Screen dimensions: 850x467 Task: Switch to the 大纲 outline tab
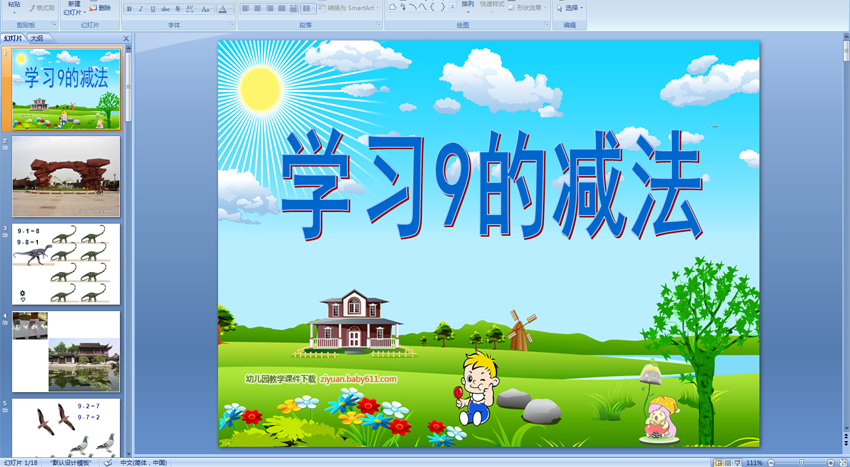click(x=37, y=39)
